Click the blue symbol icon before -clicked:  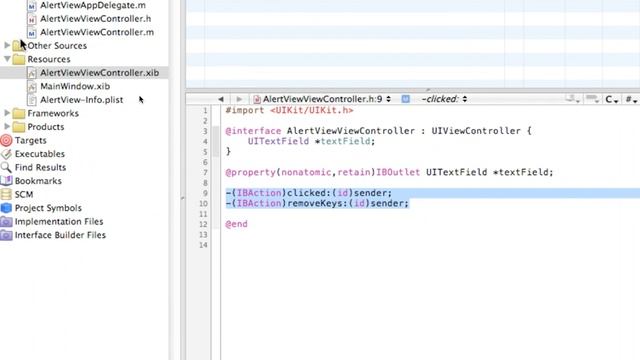pos(405,99)
